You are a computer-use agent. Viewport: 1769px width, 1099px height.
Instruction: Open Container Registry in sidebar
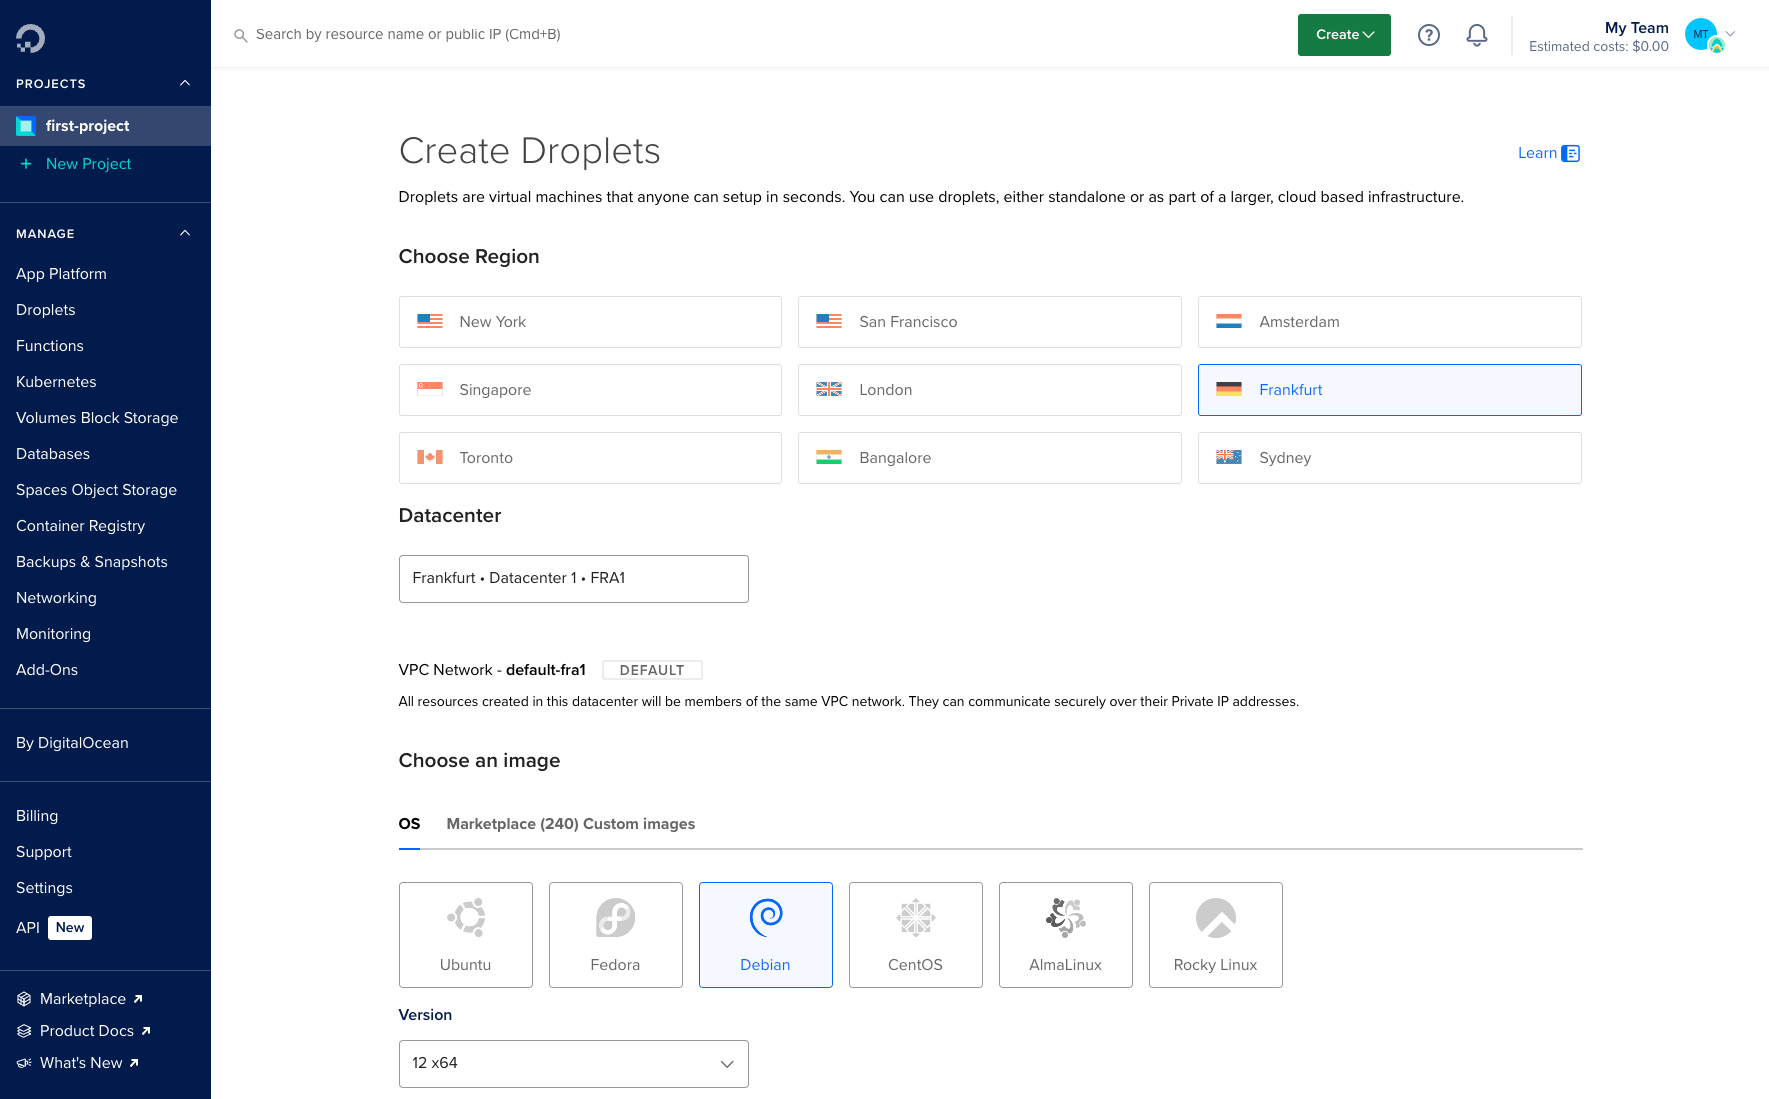(x=80, y=526)
